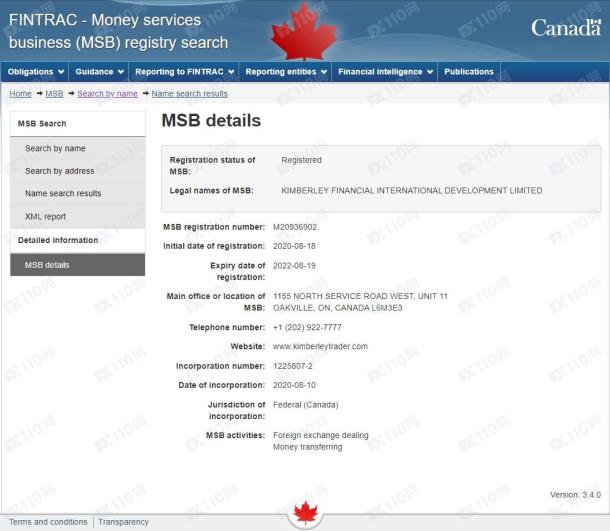This screenshot has height=531, width=610.
Task: Open the Obligations menu
Action: tap(35, 72)
